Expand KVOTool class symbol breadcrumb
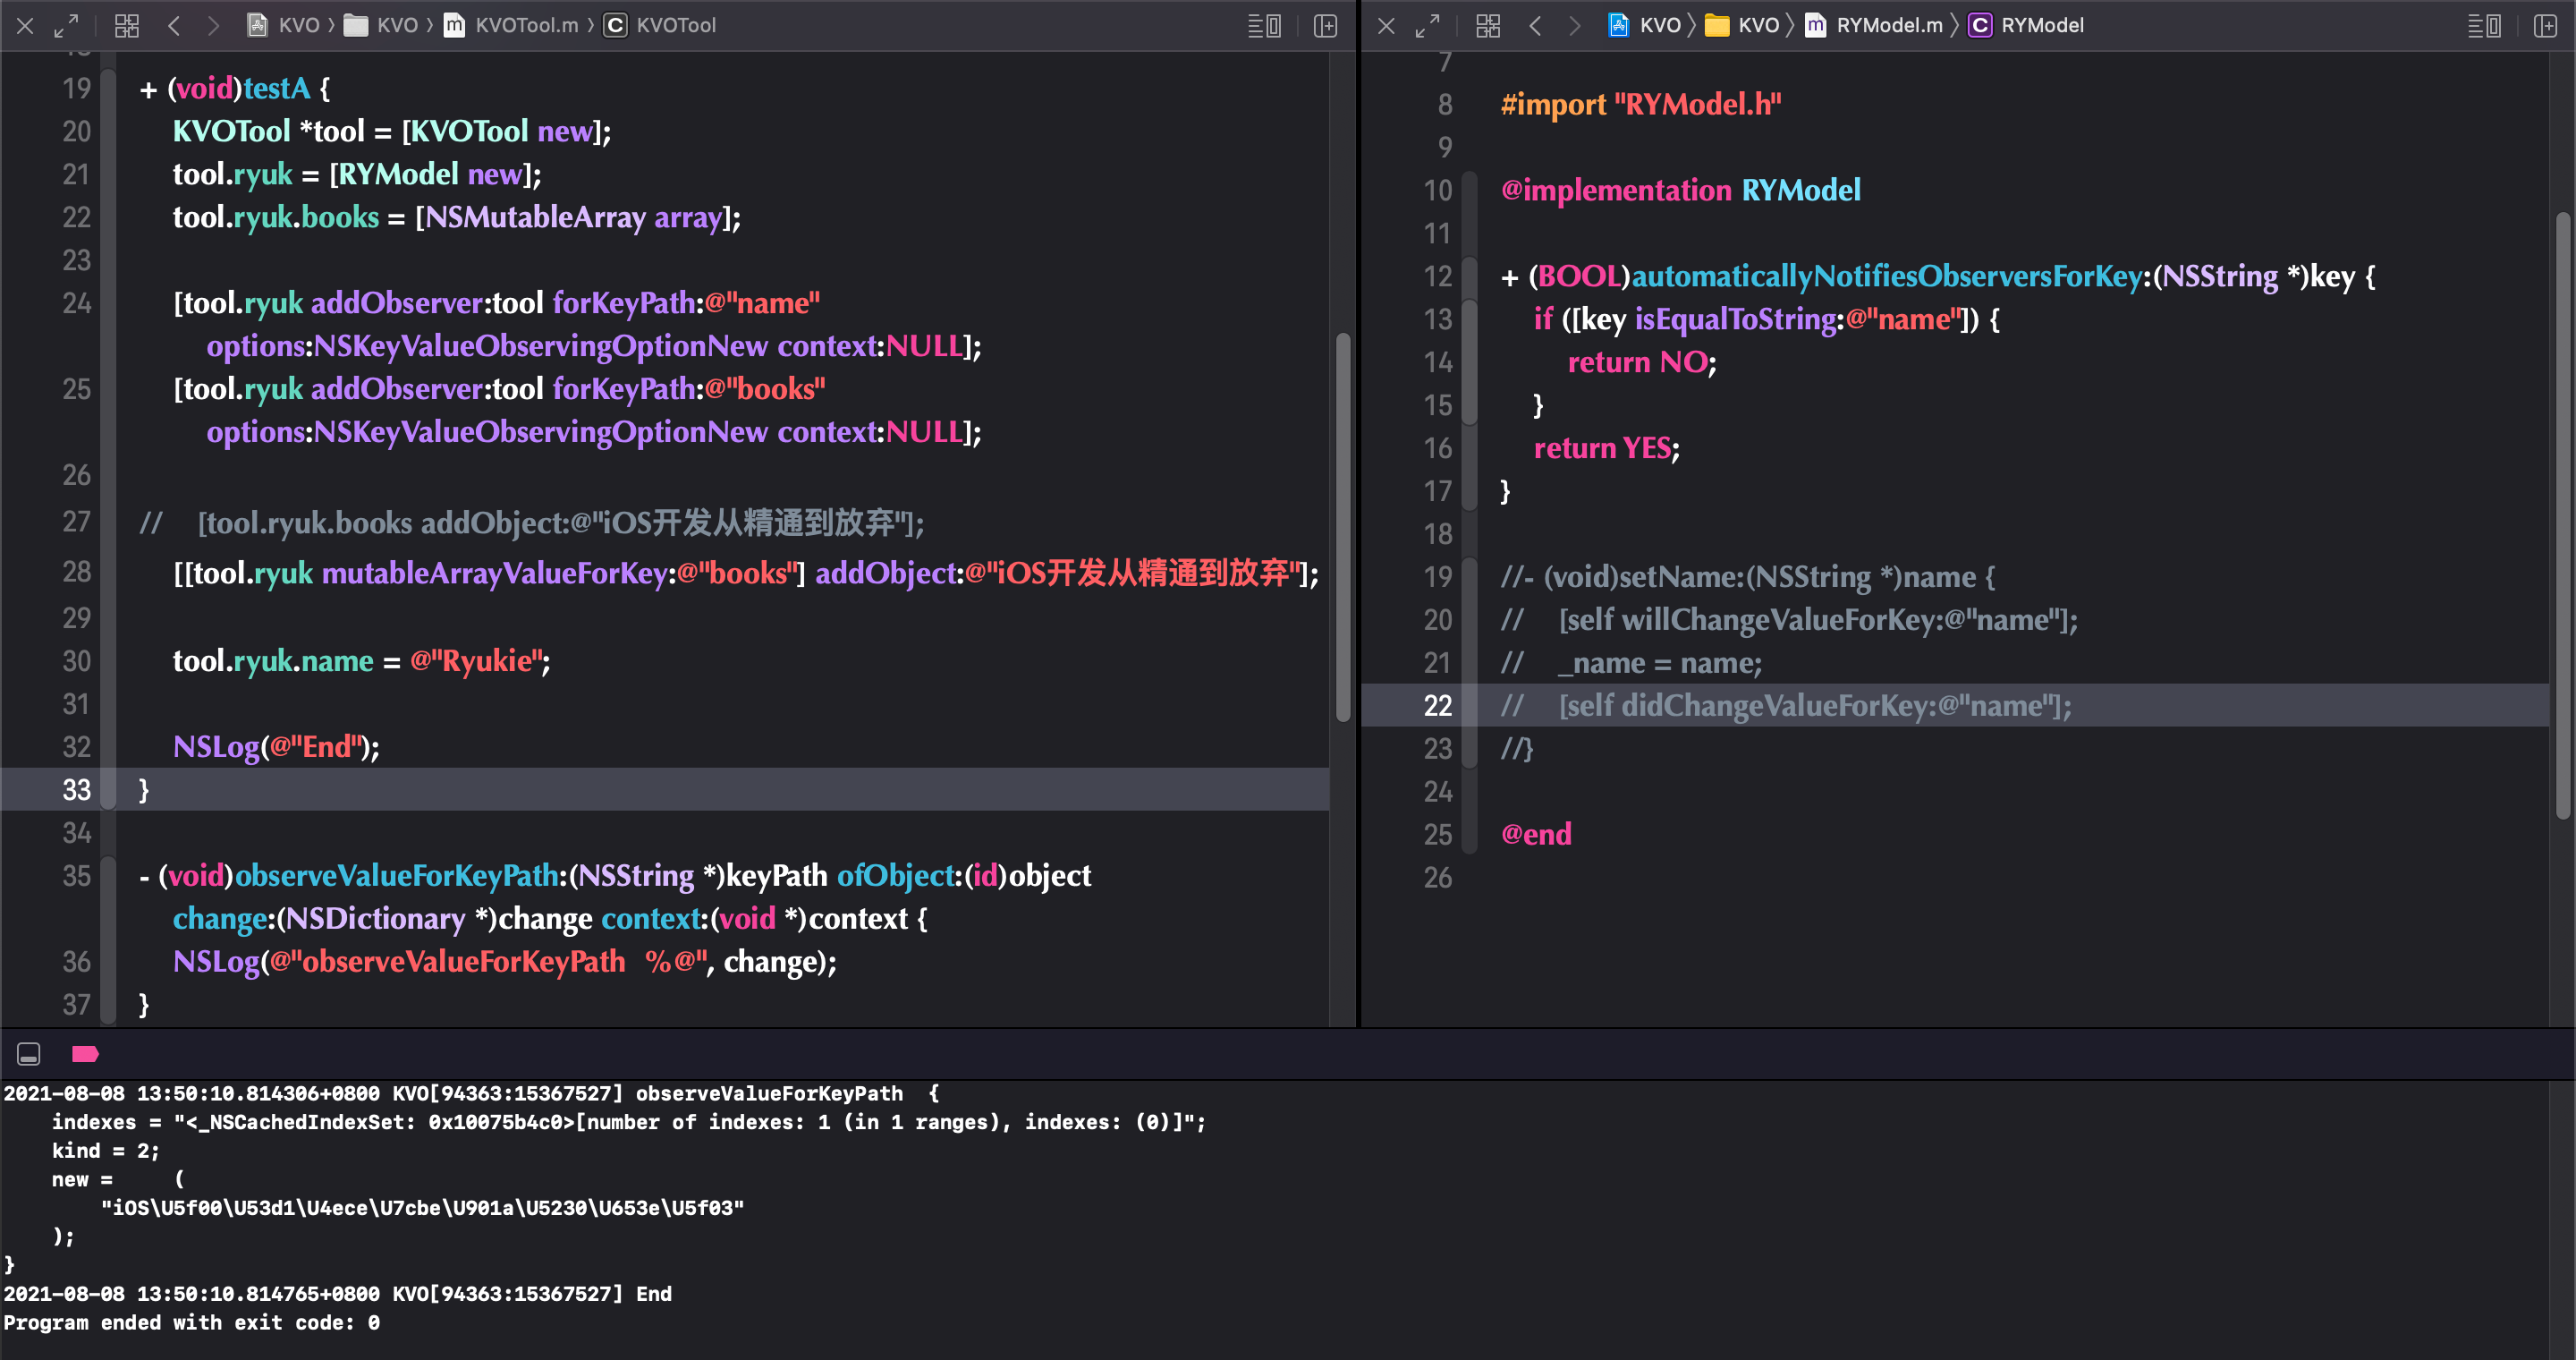Image resolution: width=2576 pixels, height=1360 pixels. click(660, 26)
